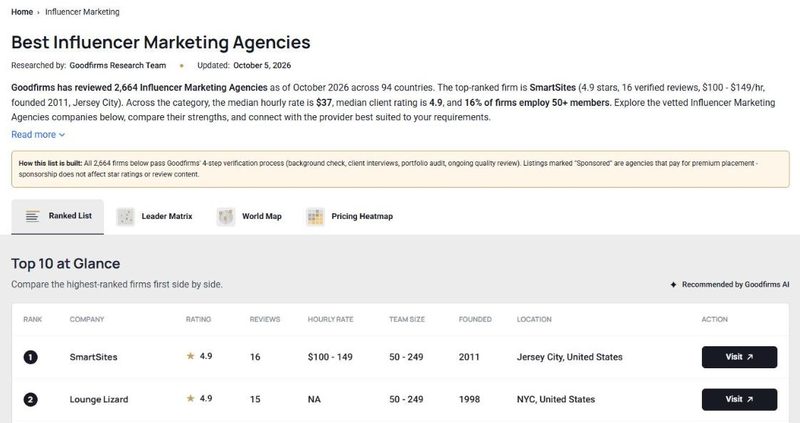Click the Leader Matrix grid icon
The height and width of the screenshot is (423, 800).
click(x=125, y=217)
